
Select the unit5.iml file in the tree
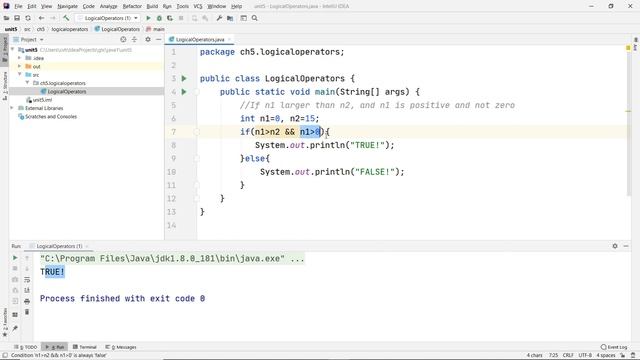(x=39, y=100)
